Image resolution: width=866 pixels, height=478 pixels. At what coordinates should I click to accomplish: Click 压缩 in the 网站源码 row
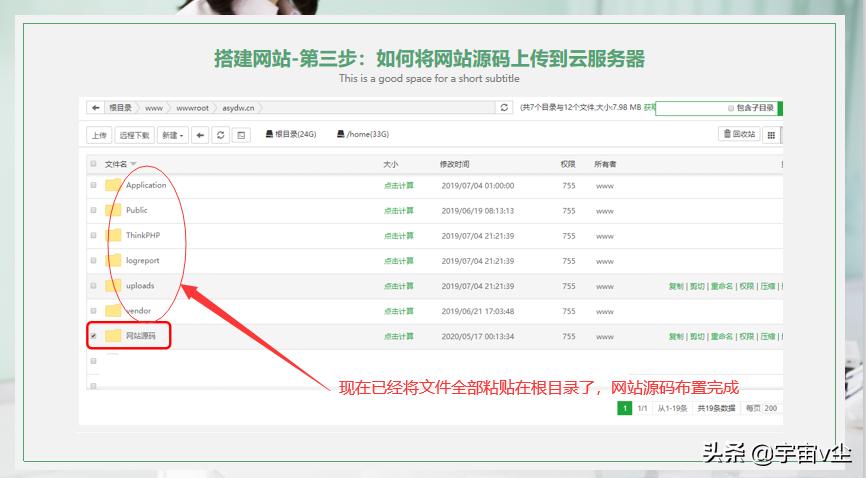point(768,336)
